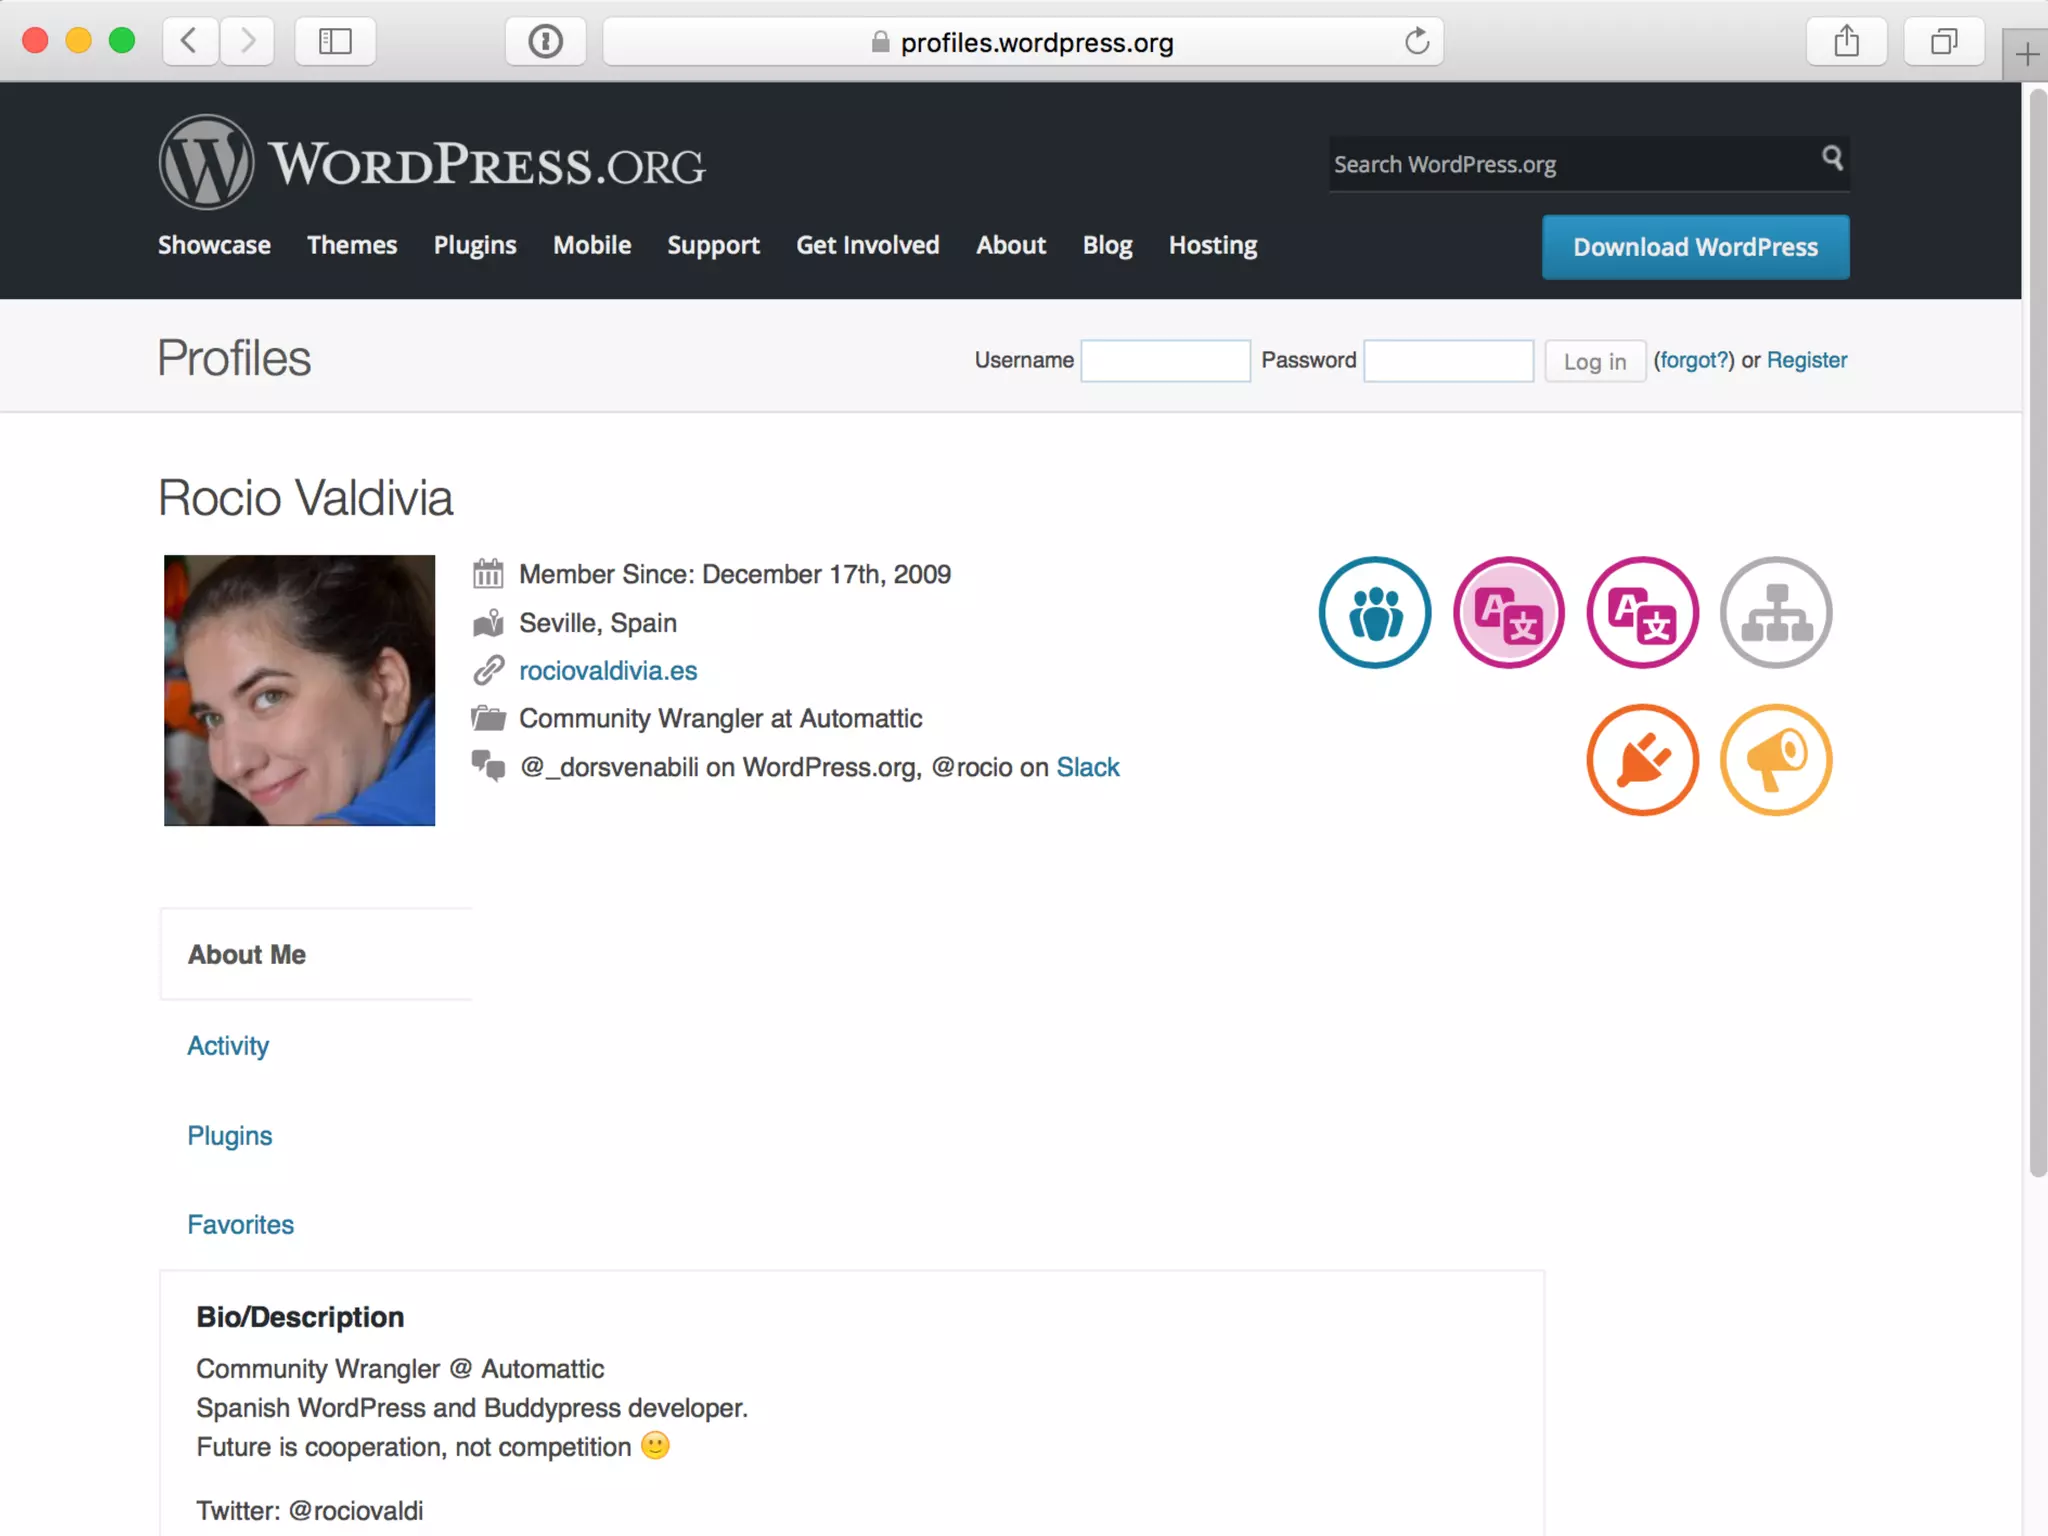This screenshot has width=2048, height=1536.
Task: Open the Safari share menu icon
Action: coord(1846,41)
